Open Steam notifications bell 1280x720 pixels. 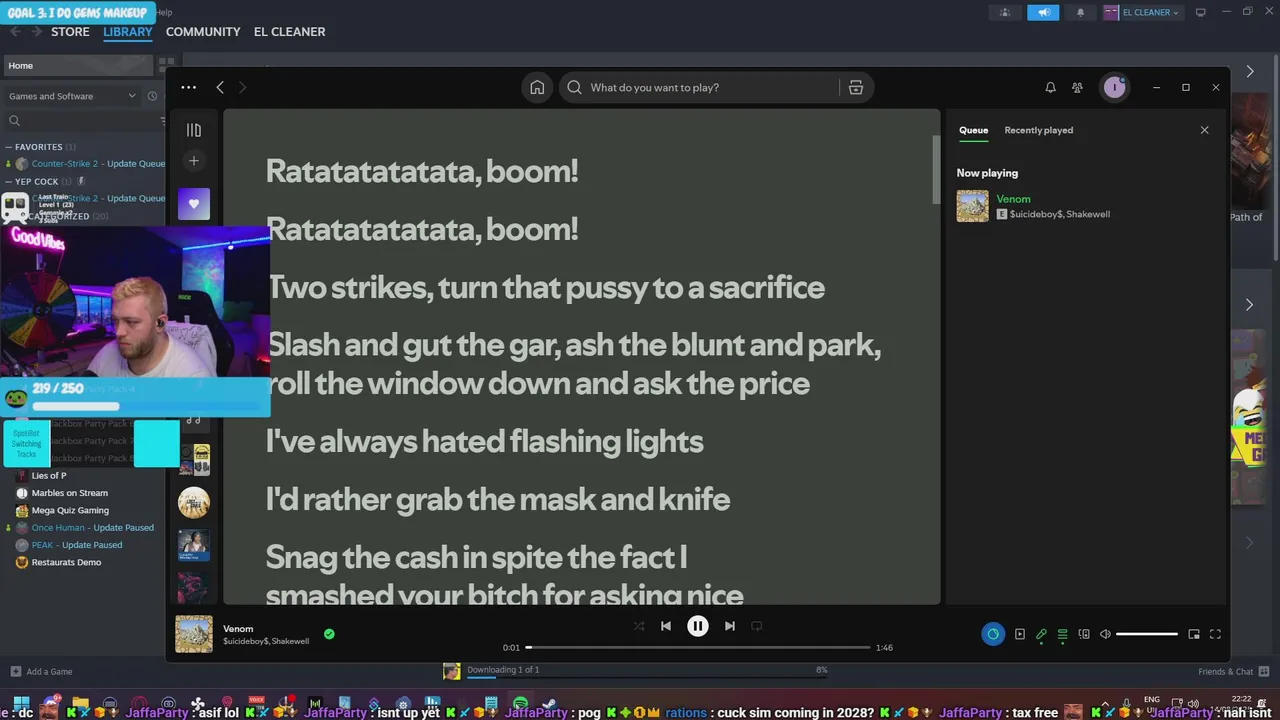[x=1080, y=13]
